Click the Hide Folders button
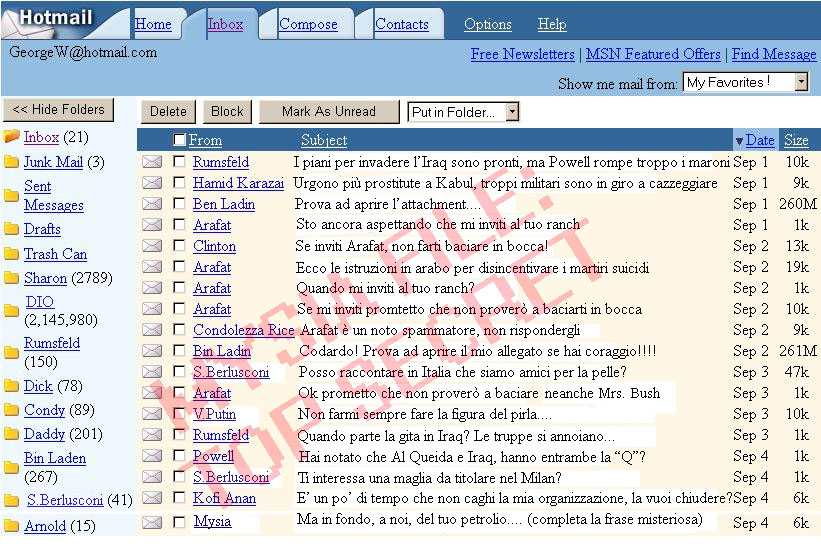 [x=58, y=109]
